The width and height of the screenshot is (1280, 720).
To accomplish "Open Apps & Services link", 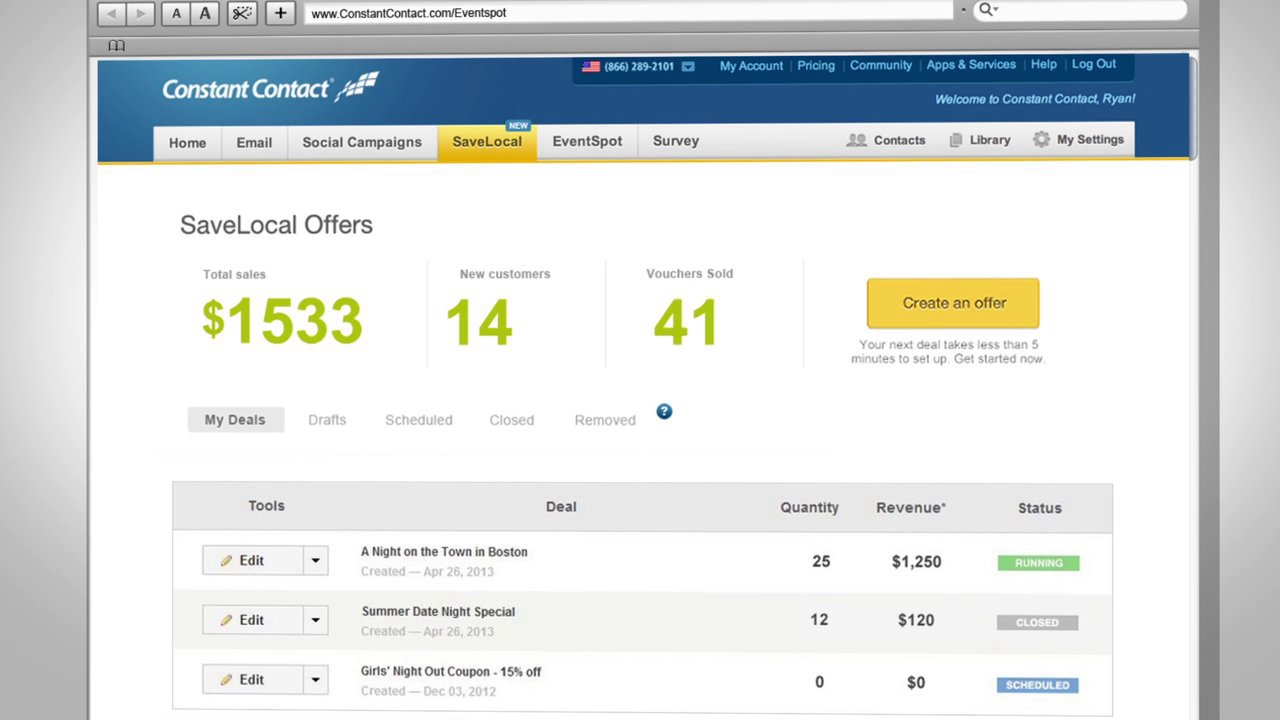I will click(971, 65).
